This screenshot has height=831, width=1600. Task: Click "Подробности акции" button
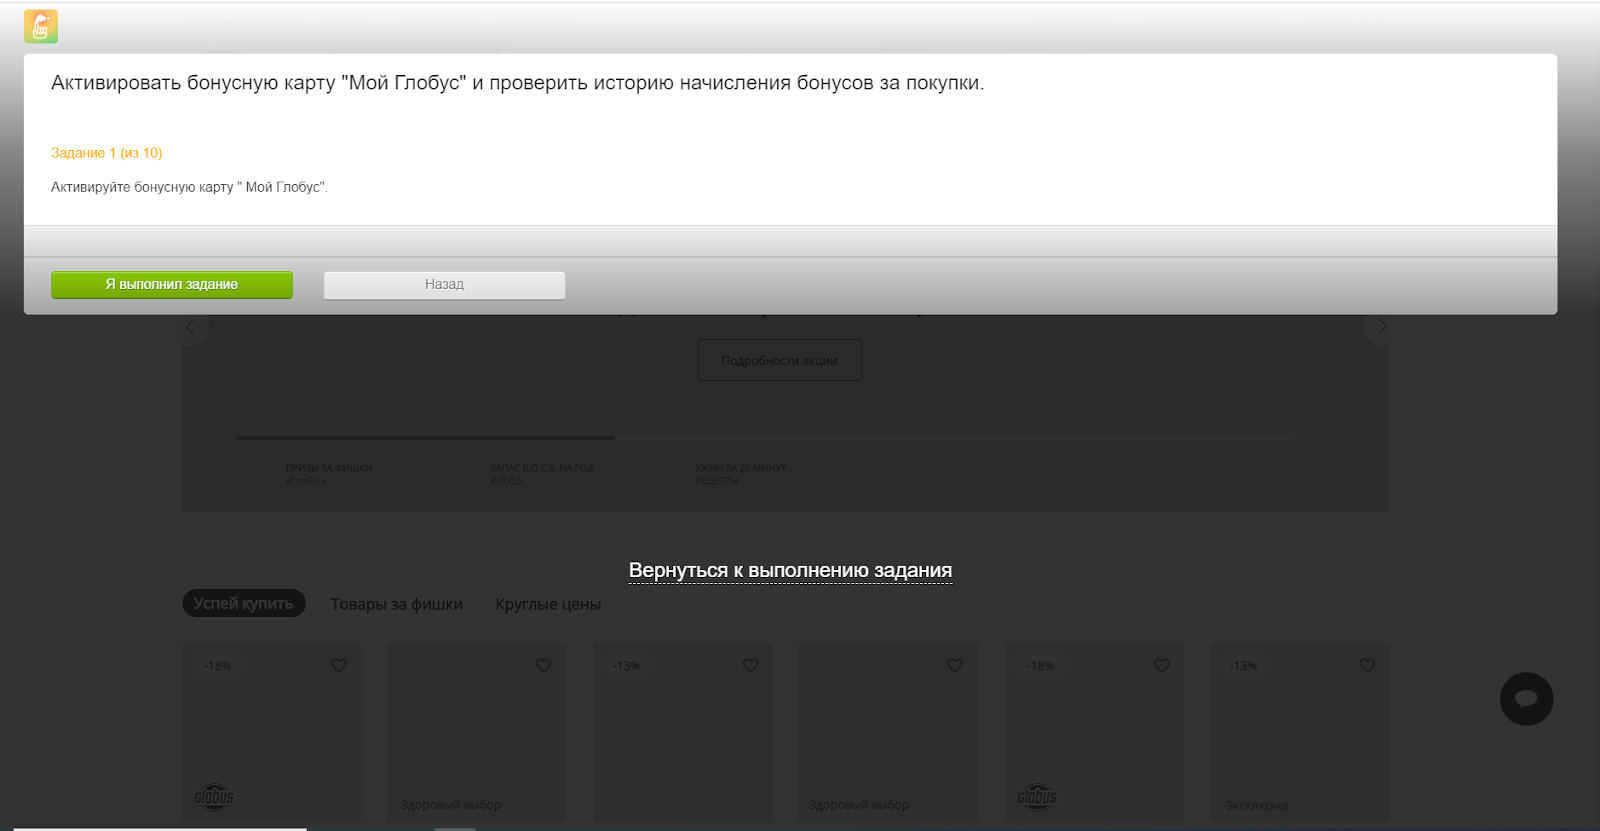779,360
